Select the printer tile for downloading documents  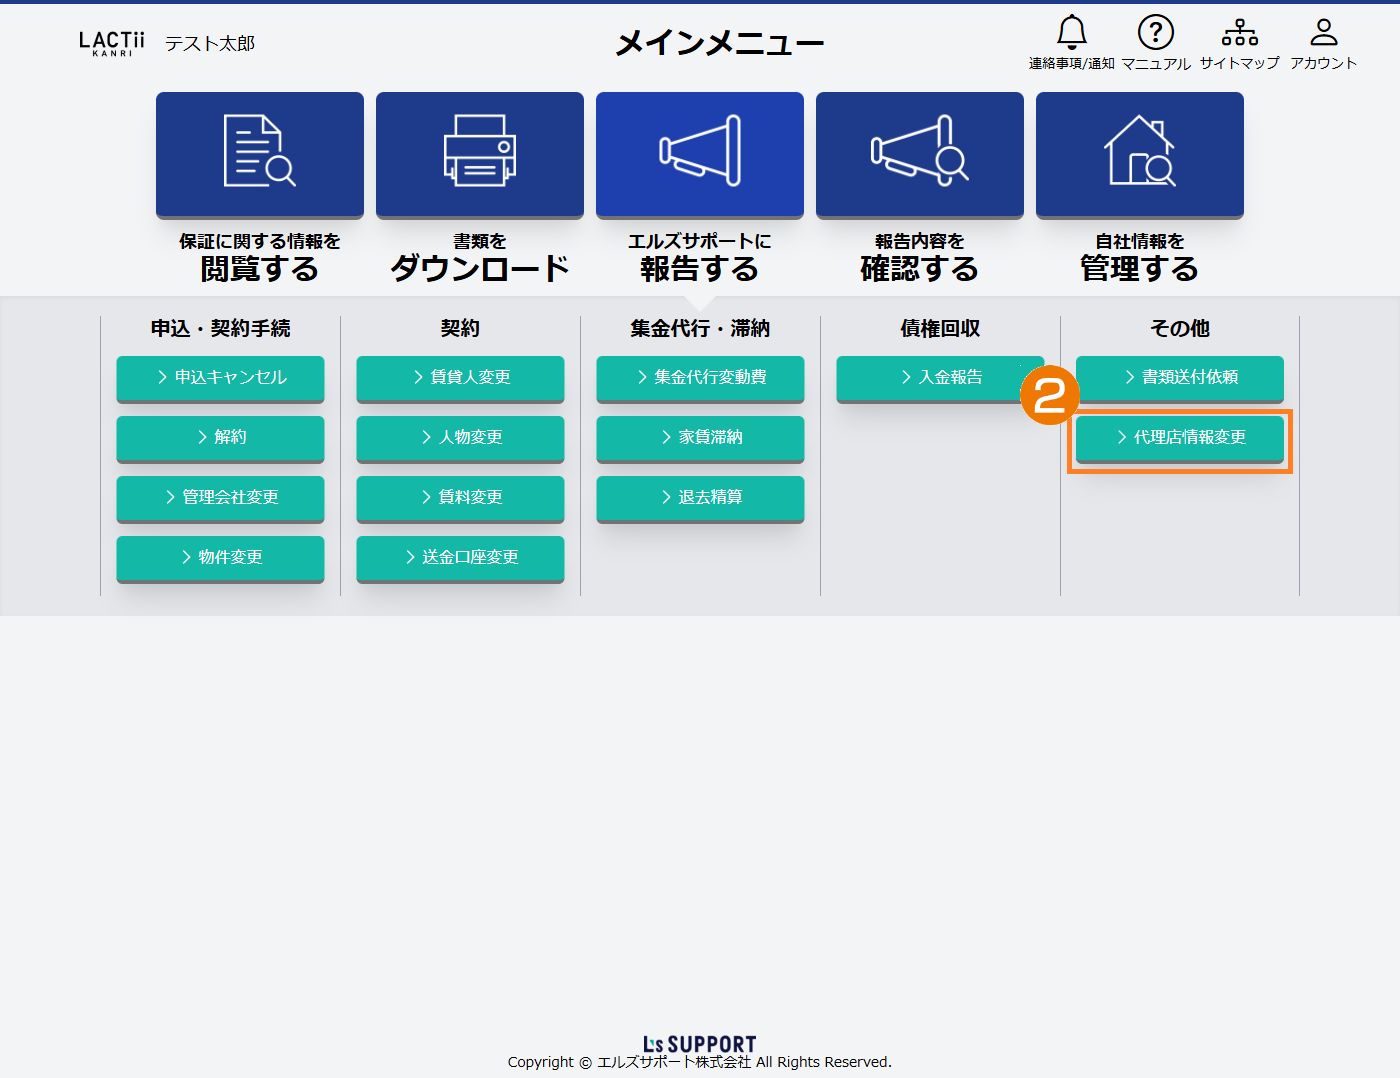(x=480, y=154)
